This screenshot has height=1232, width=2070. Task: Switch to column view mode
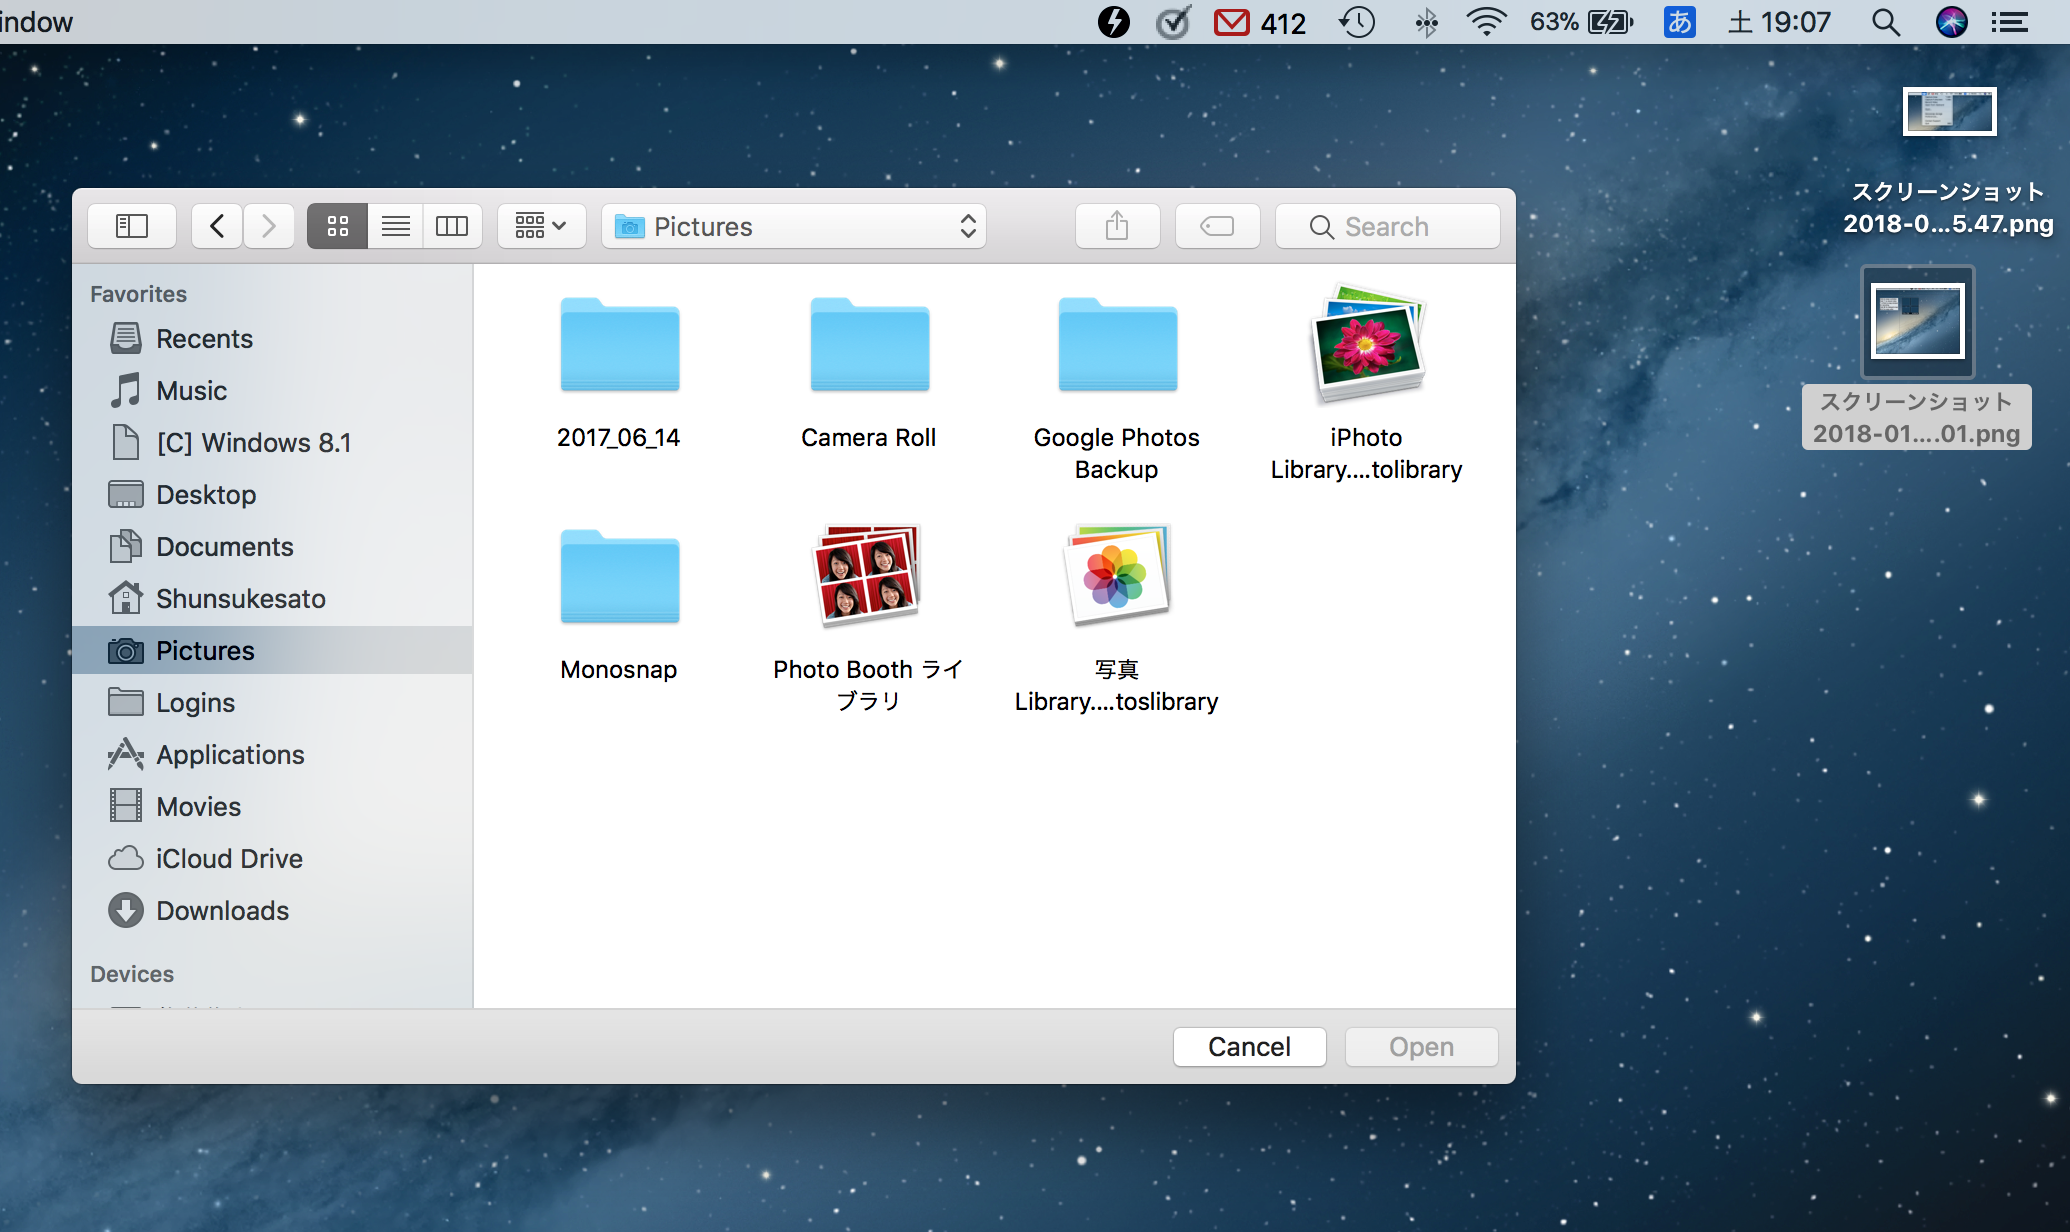tap(452, 226)
